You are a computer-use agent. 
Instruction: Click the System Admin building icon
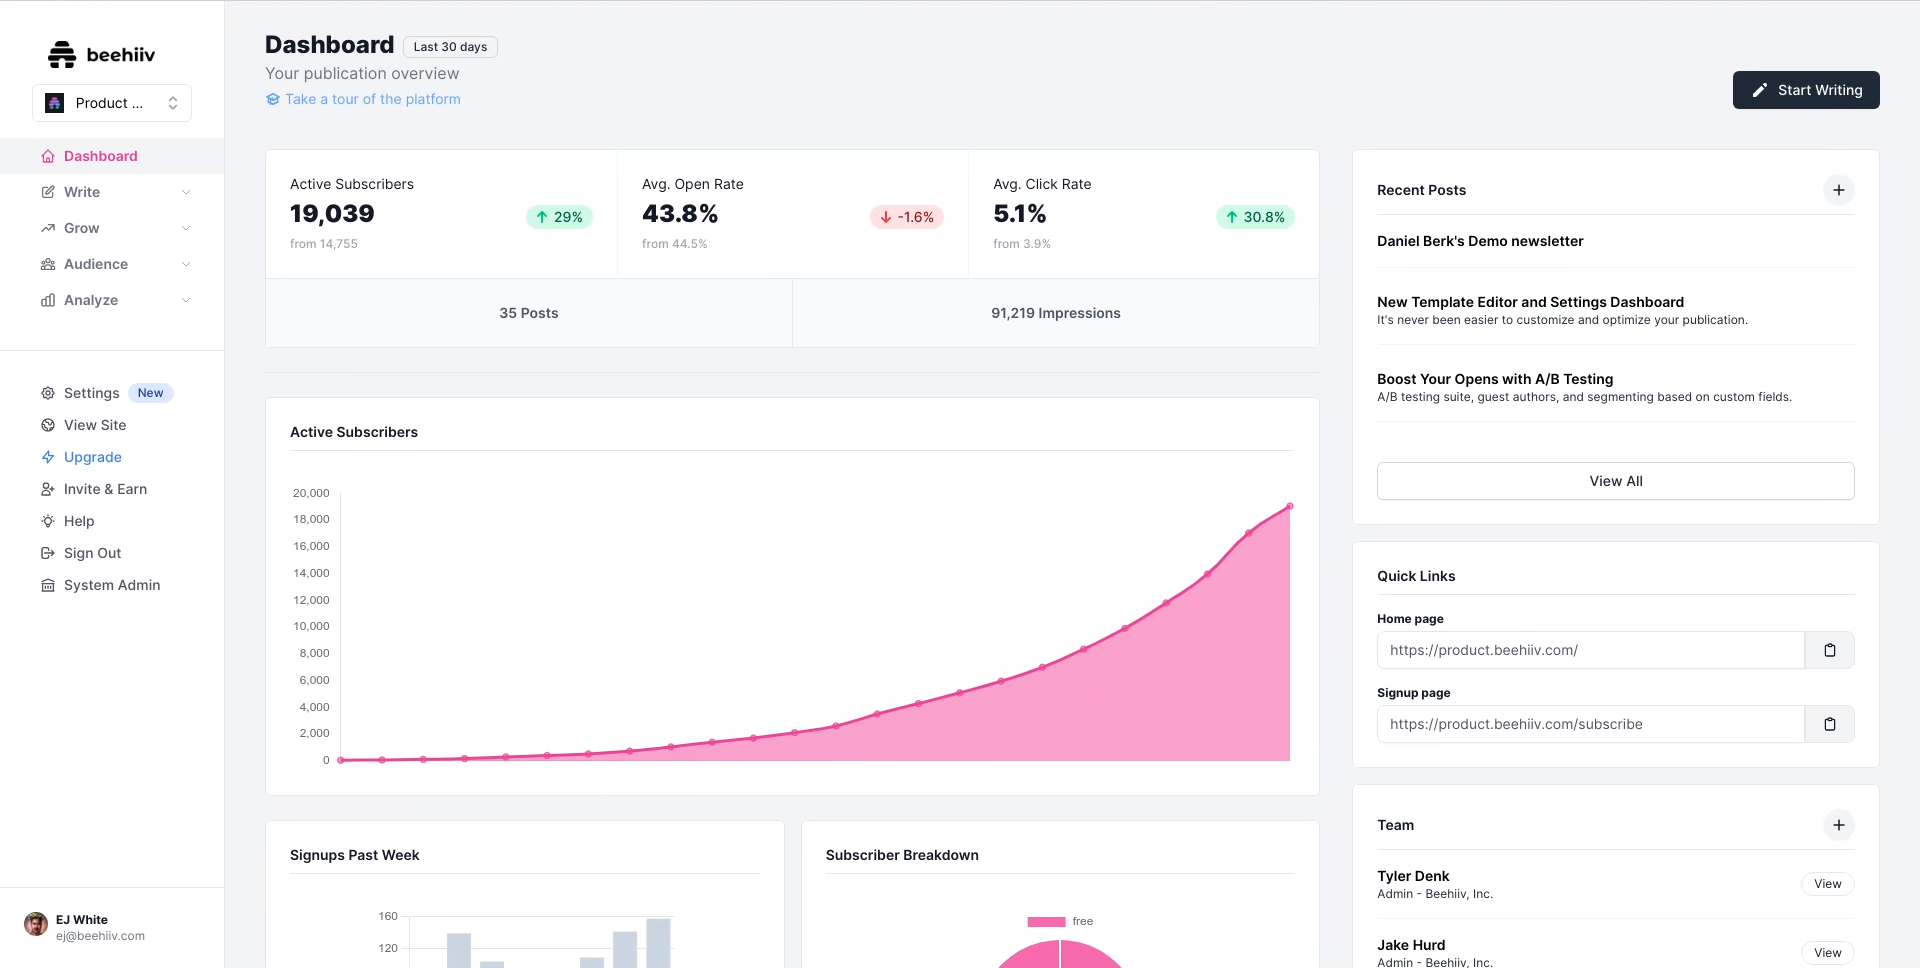point(48,585)
